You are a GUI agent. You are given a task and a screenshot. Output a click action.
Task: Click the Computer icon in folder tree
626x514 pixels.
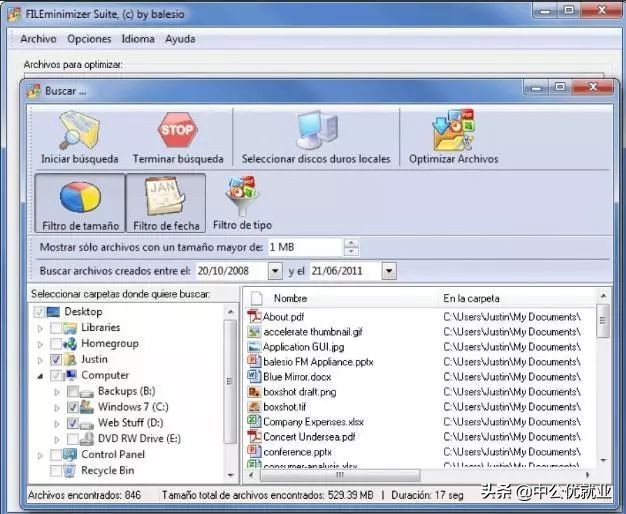[70, 375]
